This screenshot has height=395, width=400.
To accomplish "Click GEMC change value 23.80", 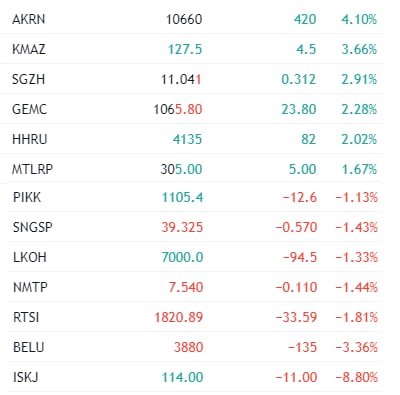I will pyautogui.click(x=299, y=109).
